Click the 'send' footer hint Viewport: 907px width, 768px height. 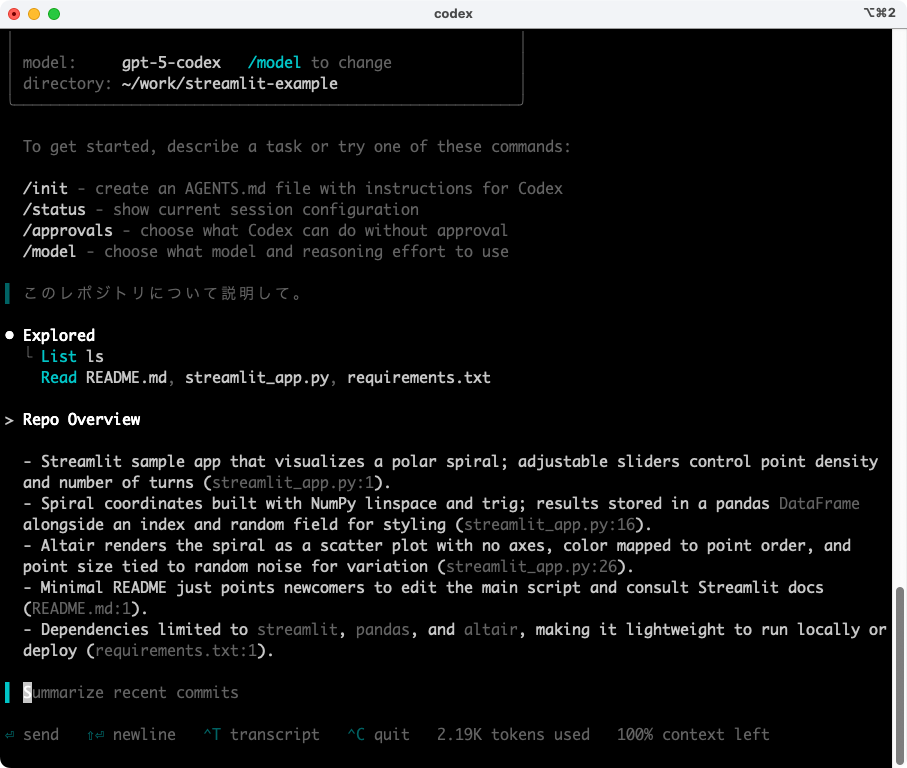(40, 735)
